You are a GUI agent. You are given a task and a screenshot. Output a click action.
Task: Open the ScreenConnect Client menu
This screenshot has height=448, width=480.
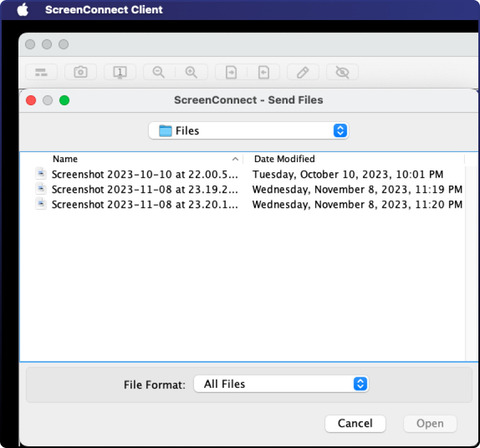click(x=104, y=10)
